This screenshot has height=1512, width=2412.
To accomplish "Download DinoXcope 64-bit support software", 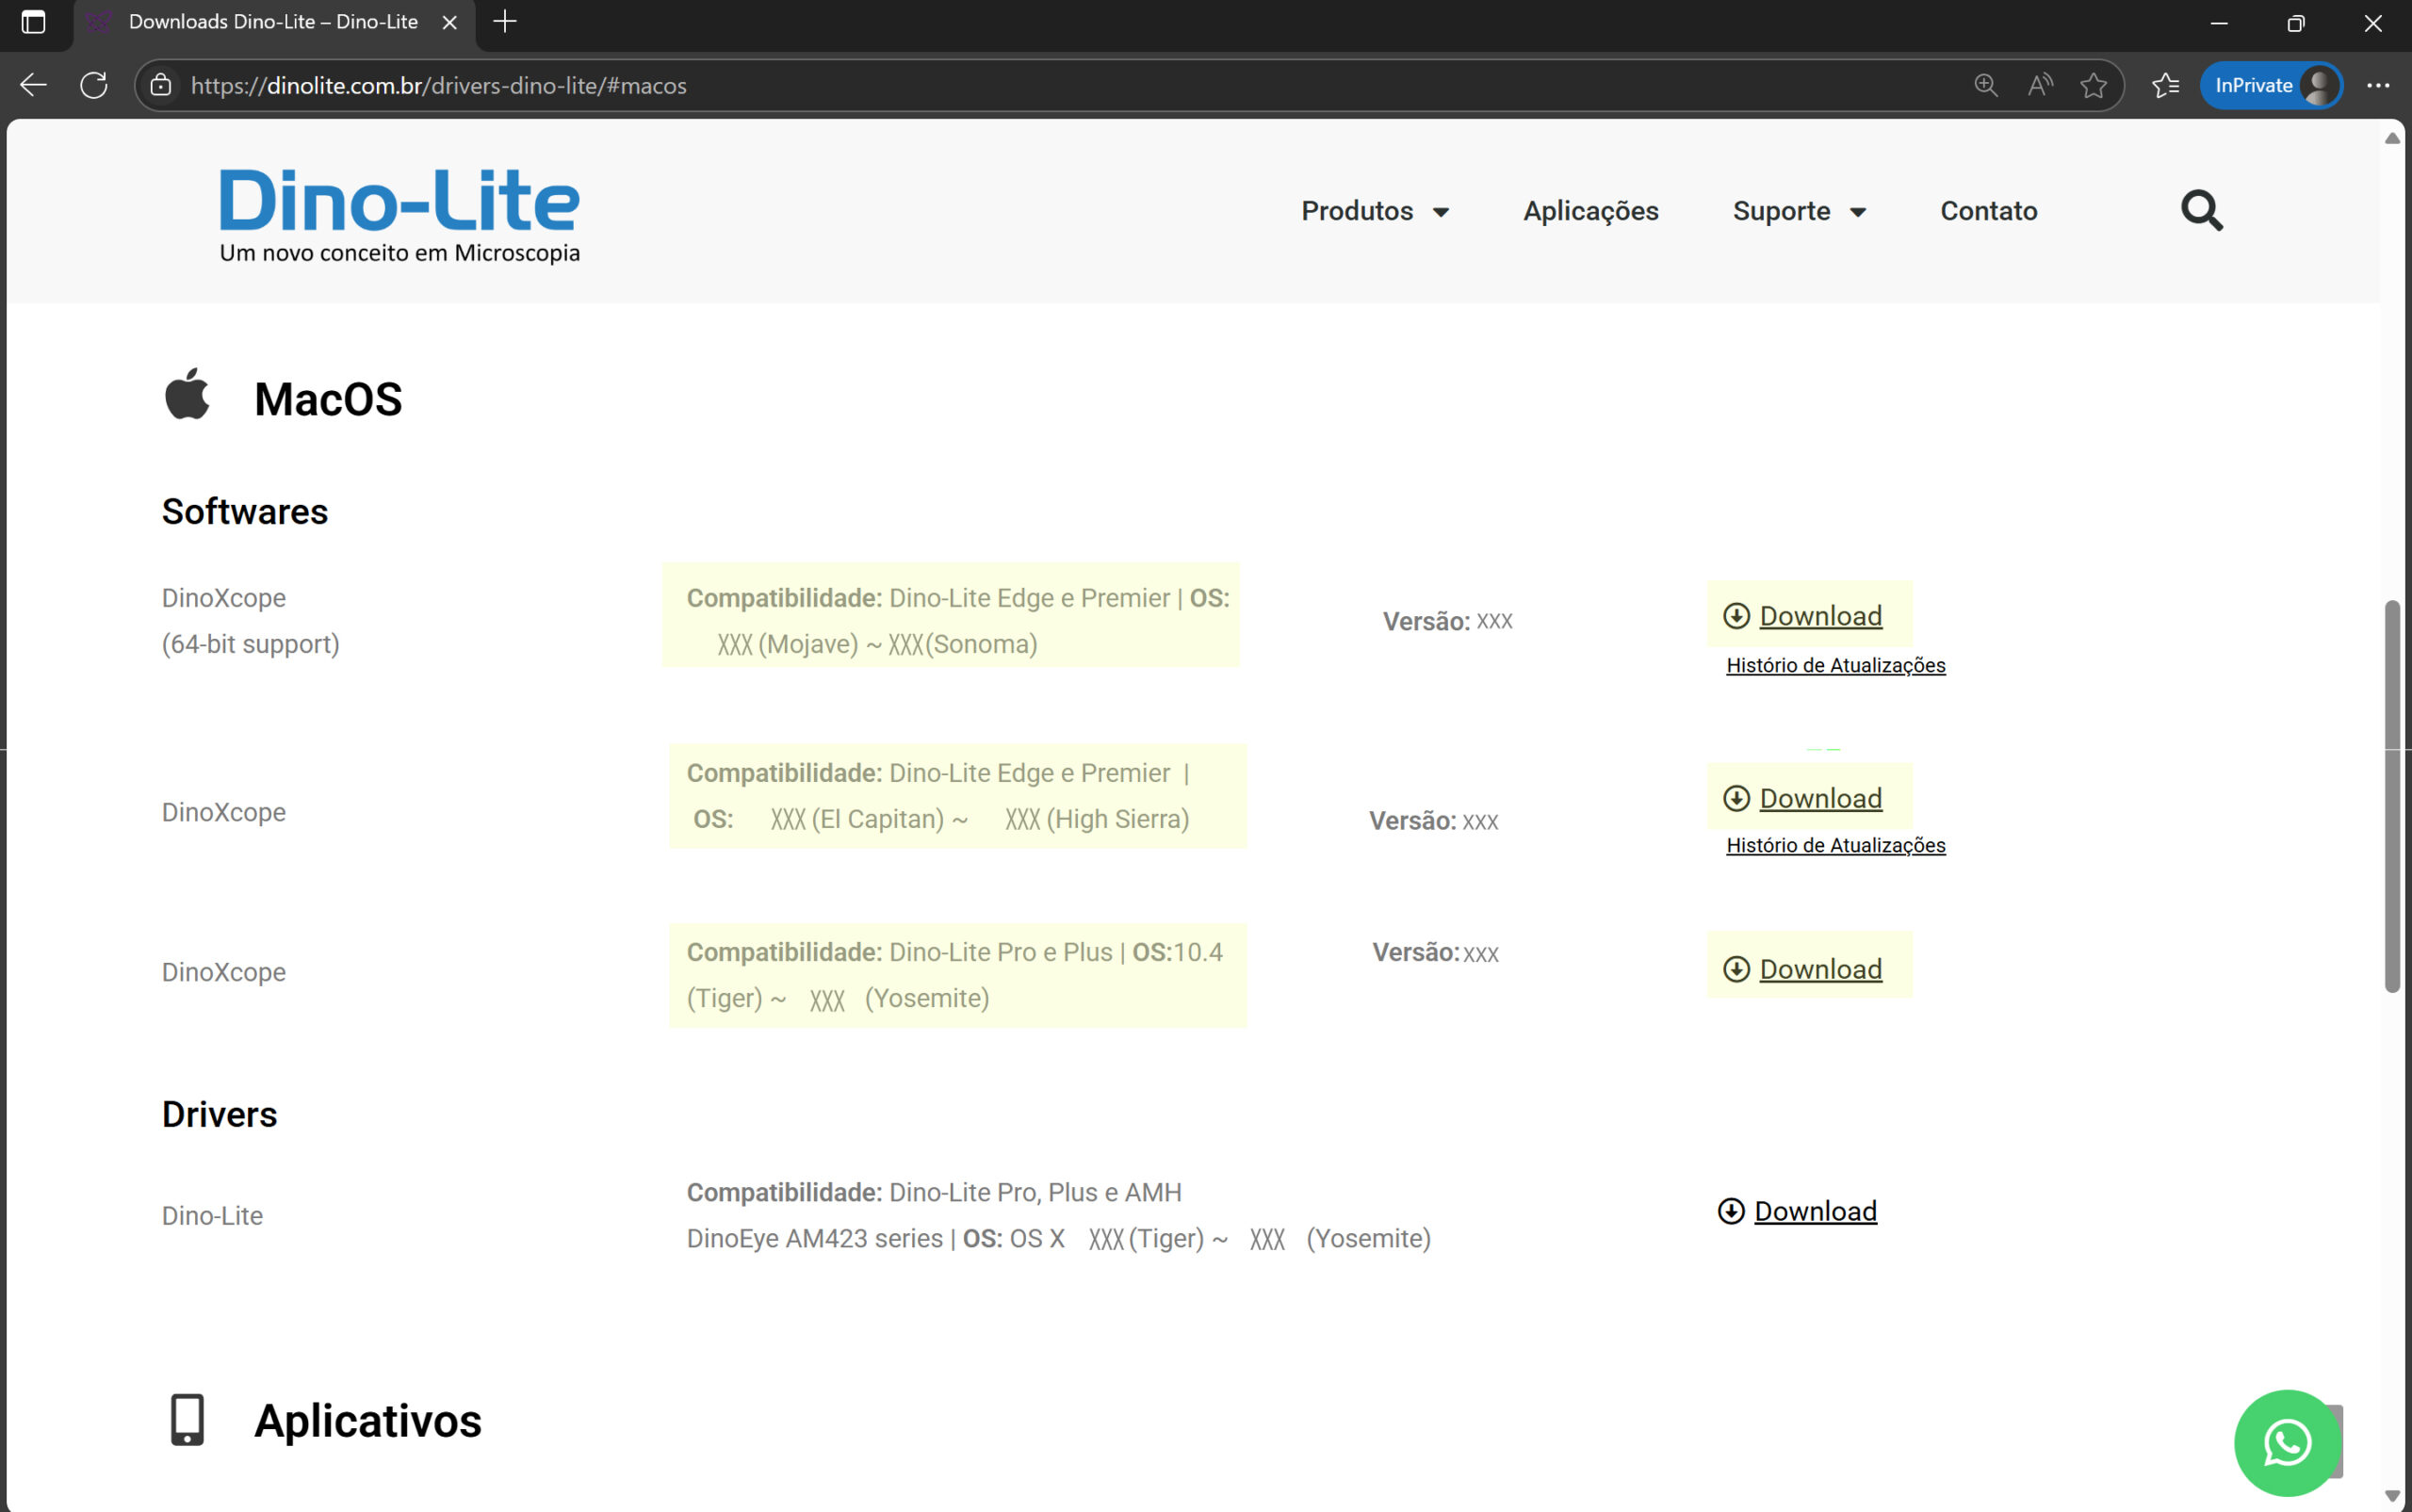I will tap(1819, 616).
